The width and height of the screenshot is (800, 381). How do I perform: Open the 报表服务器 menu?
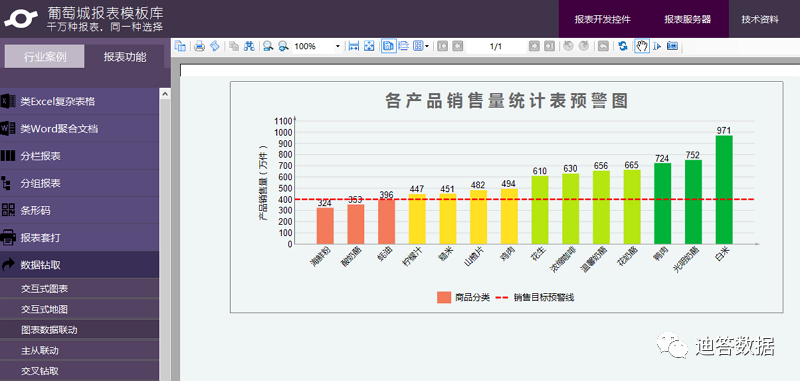(x=687, y=19)
